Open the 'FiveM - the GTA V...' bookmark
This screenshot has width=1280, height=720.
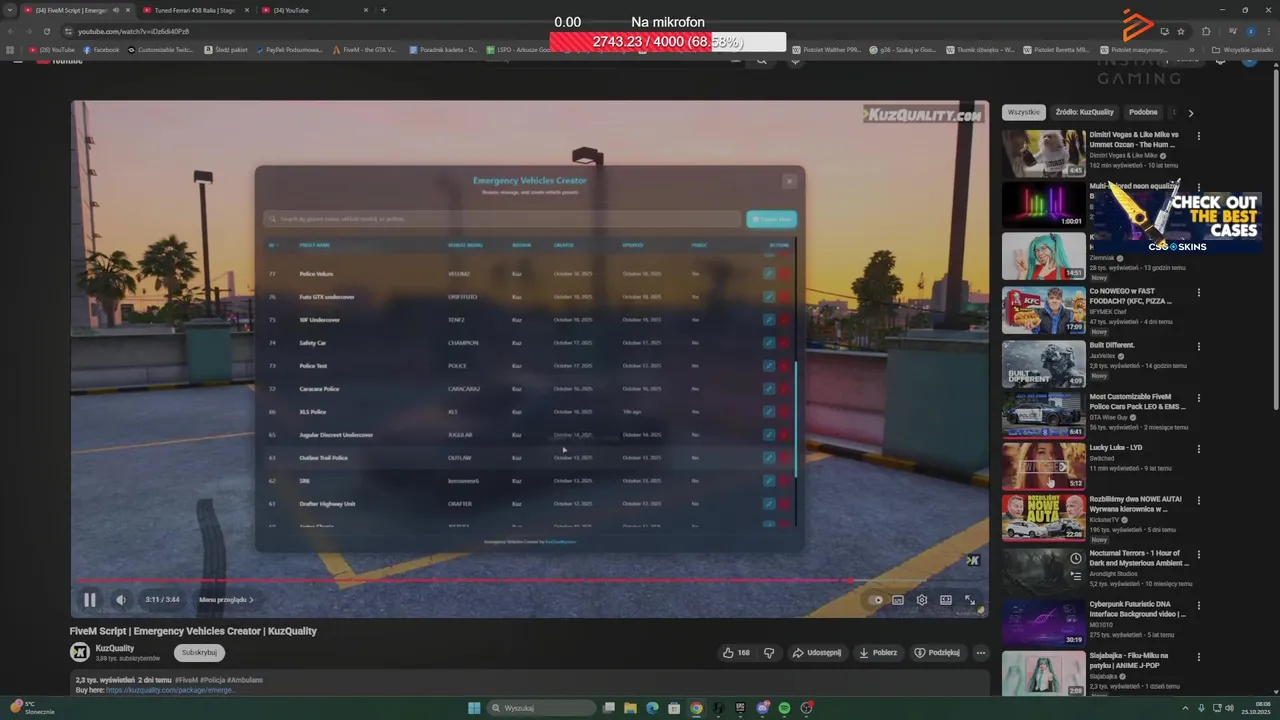pos(365,50)
